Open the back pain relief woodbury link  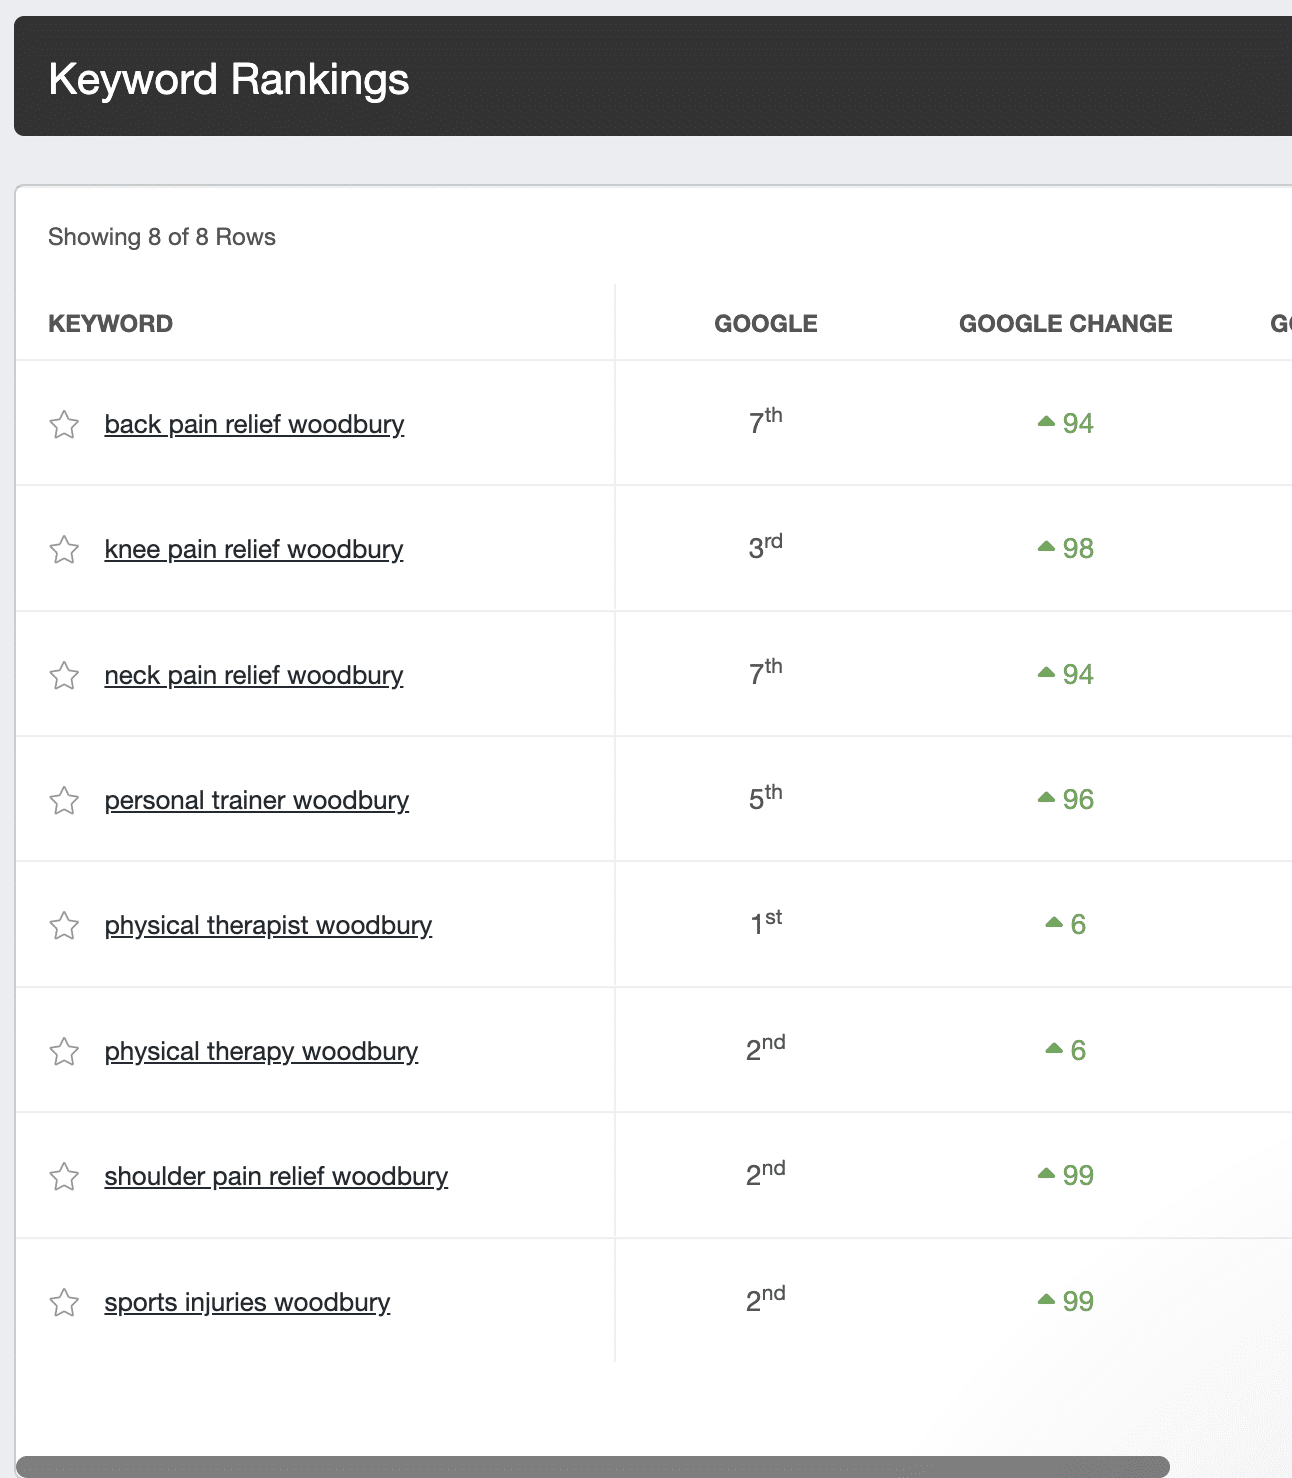pyautogui.click(x=254, y=425)
